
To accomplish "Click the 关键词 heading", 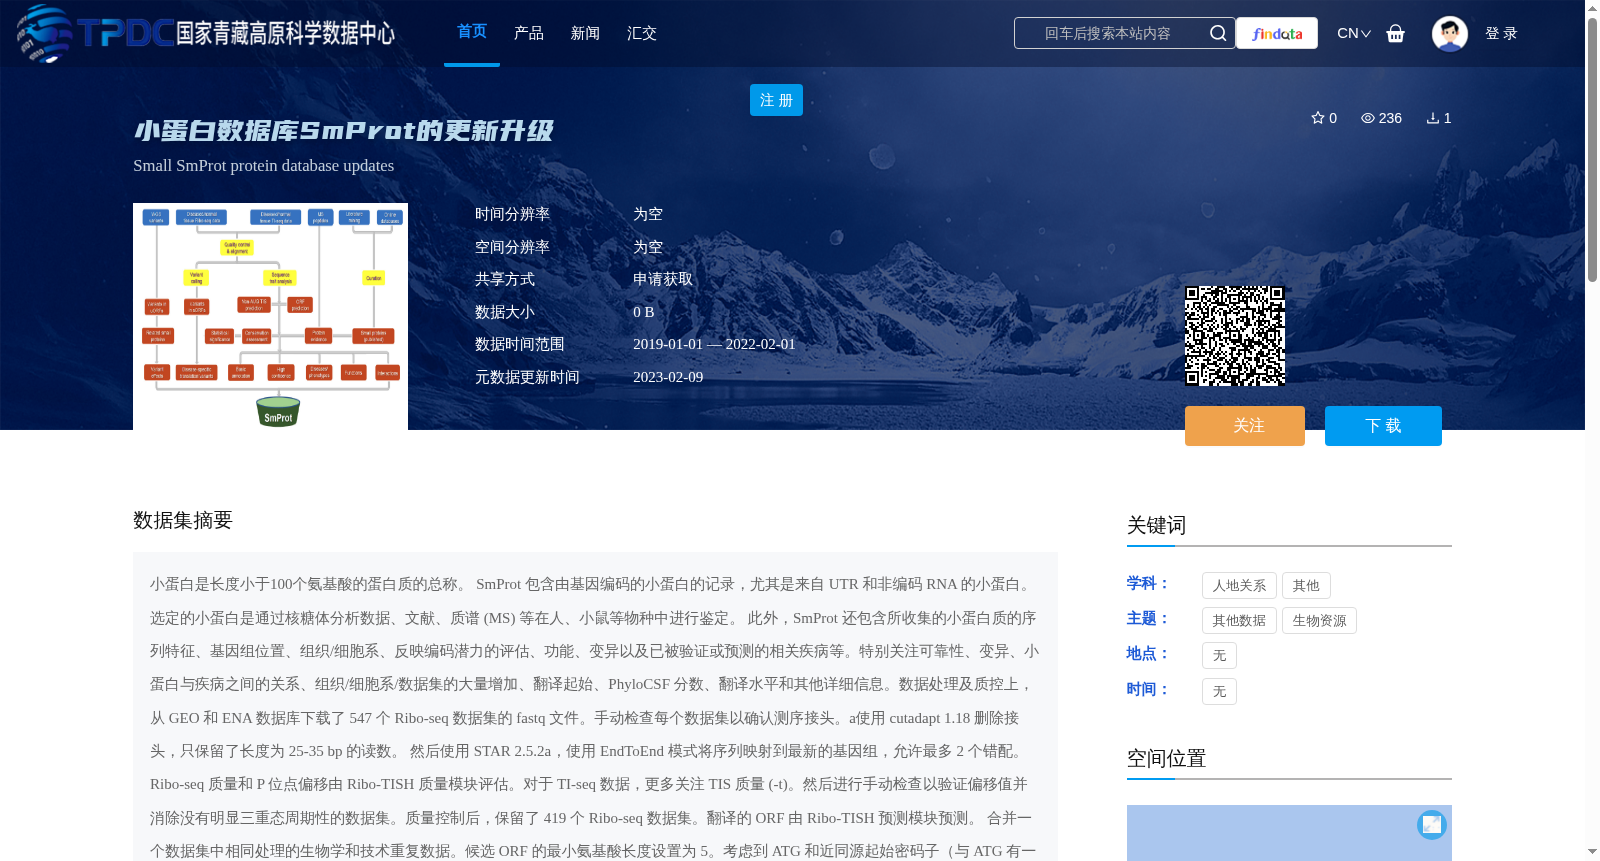I will tap(1156, 525).
